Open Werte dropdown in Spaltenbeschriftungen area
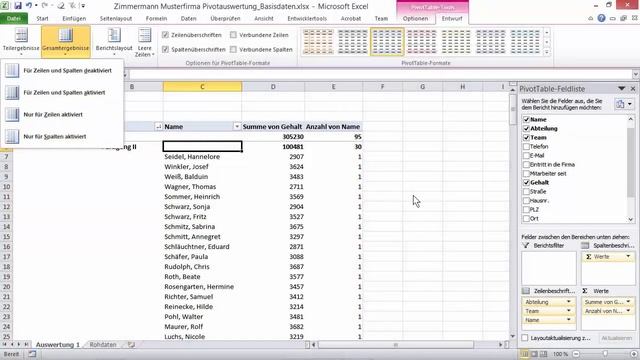The image size is (640, 360). coord(628,256)
